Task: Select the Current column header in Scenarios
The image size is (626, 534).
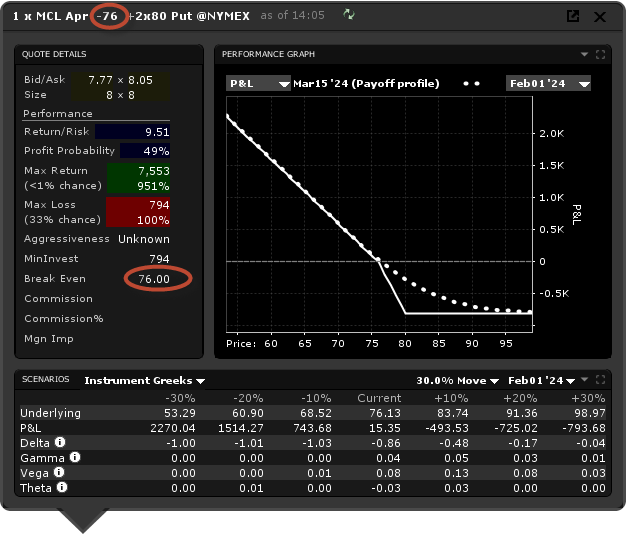Action: tap(379, 397)
